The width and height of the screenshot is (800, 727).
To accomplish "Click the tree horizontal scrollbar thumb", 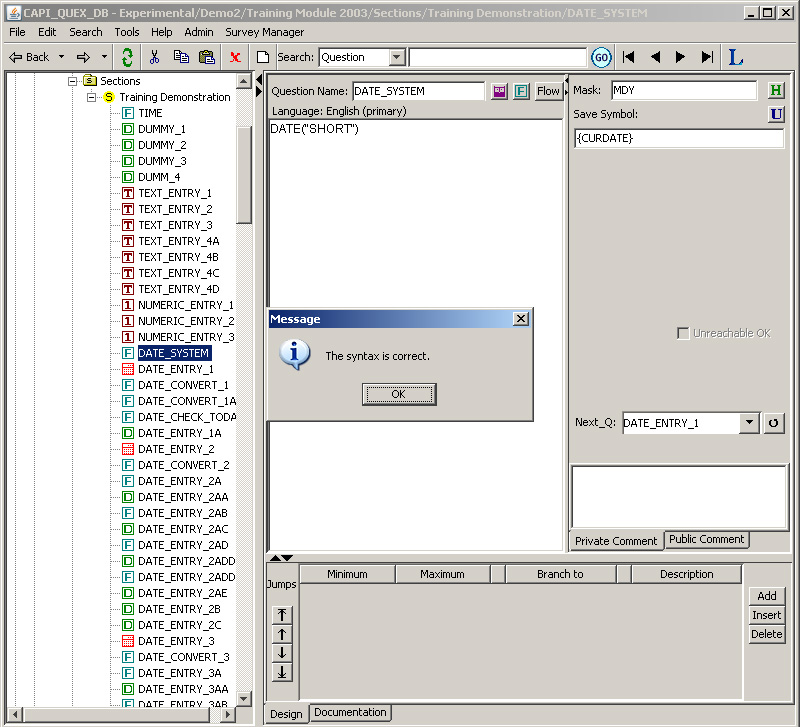I will (116, 714).
